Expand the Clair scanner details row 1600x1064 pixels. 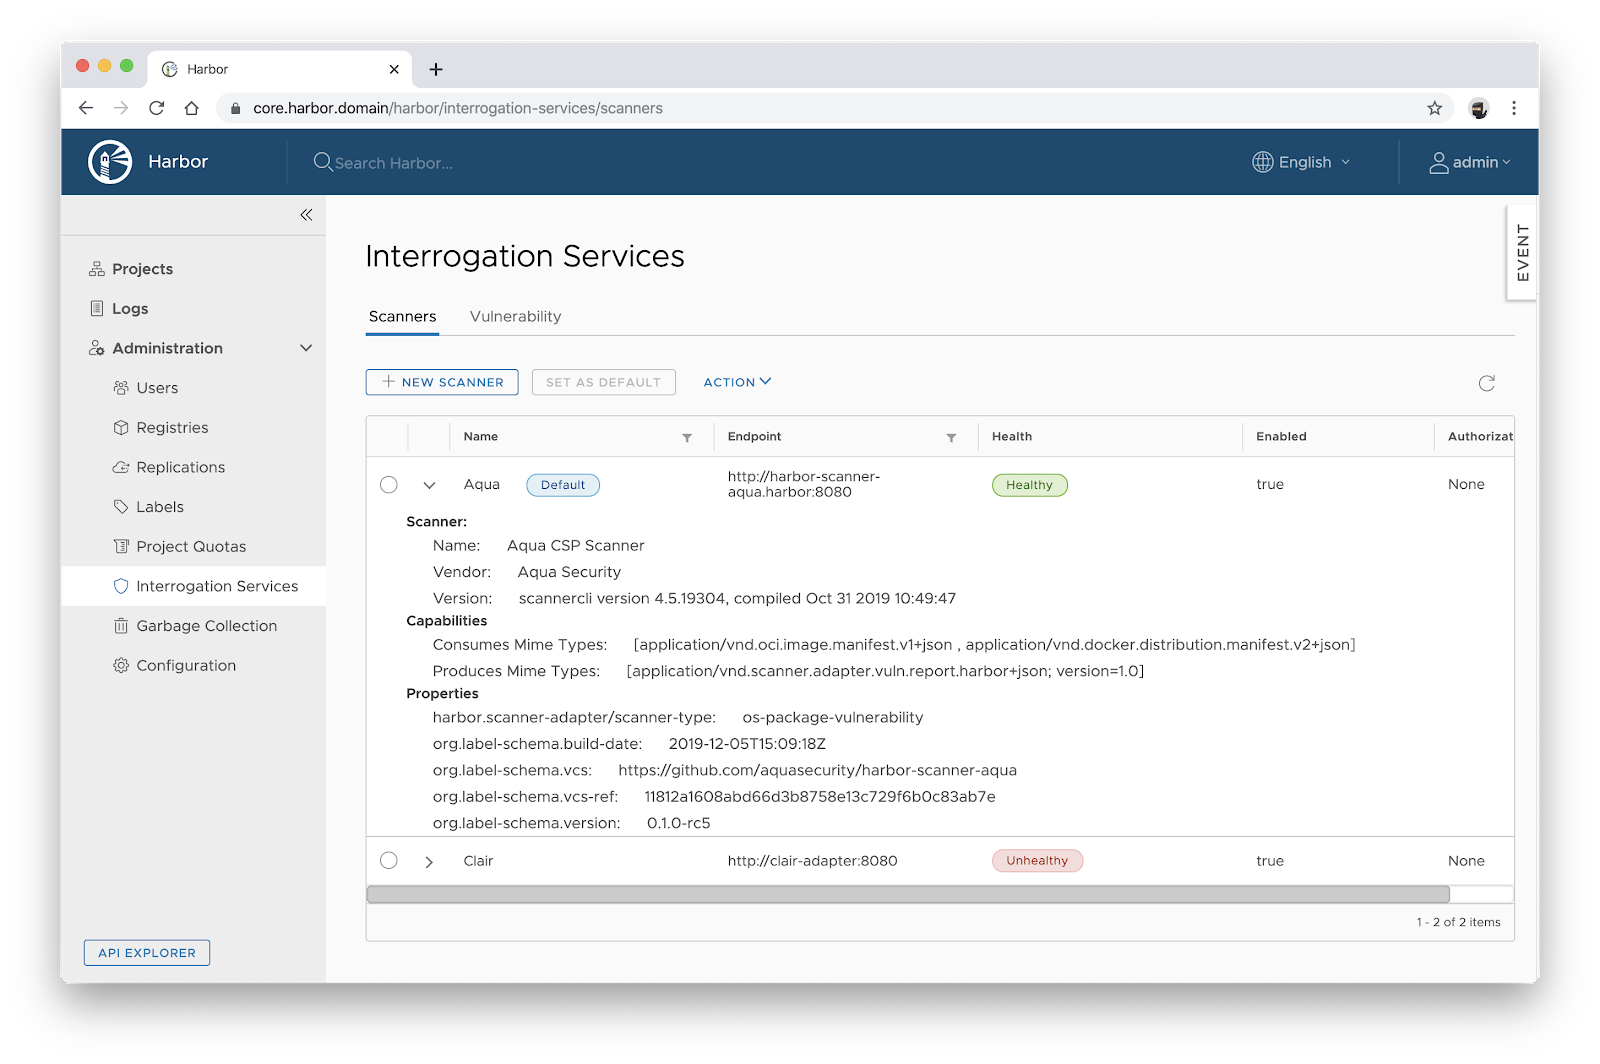pyautogui.click(x=429, y=862)
